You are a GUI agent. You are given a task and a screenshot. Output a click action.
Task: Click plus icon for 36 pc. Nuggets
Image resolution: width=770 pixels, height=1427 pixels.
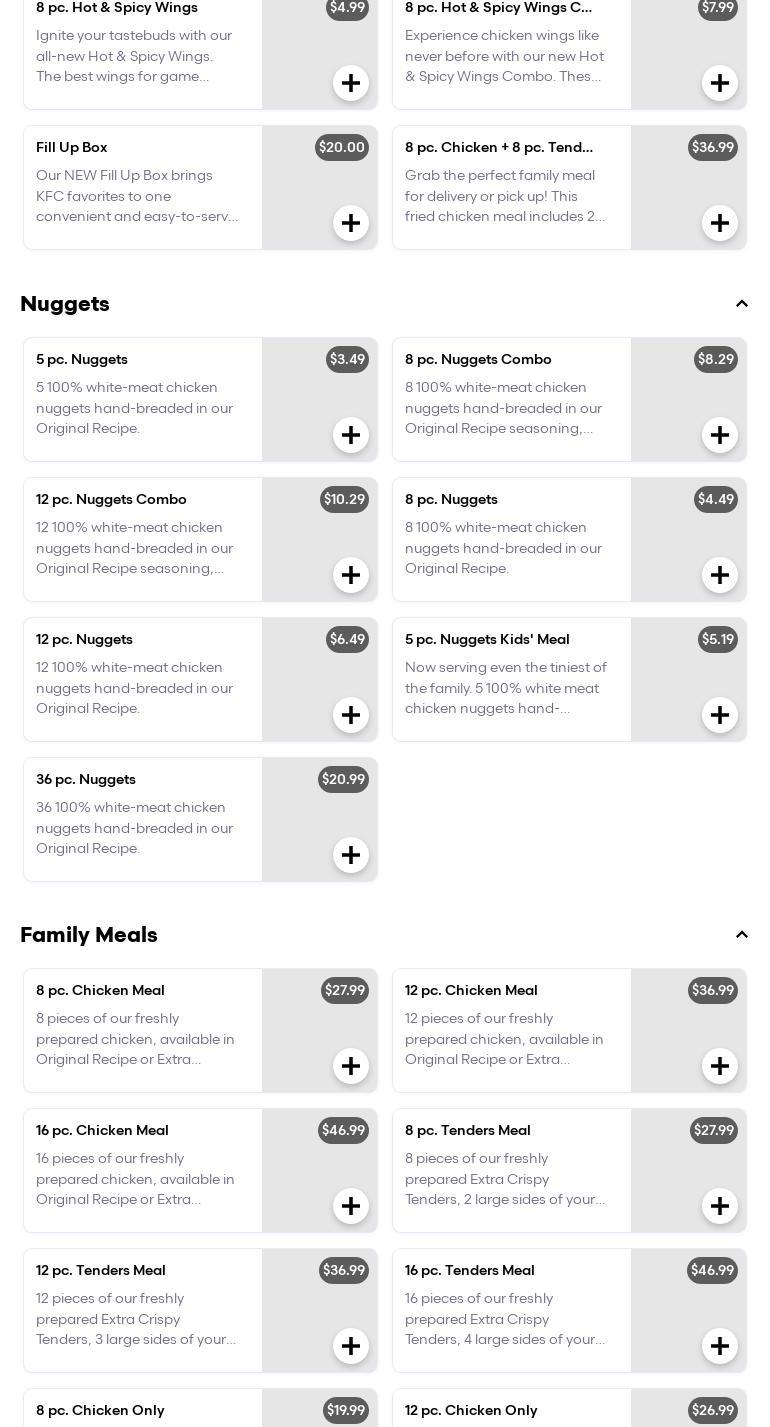[351, 855]
